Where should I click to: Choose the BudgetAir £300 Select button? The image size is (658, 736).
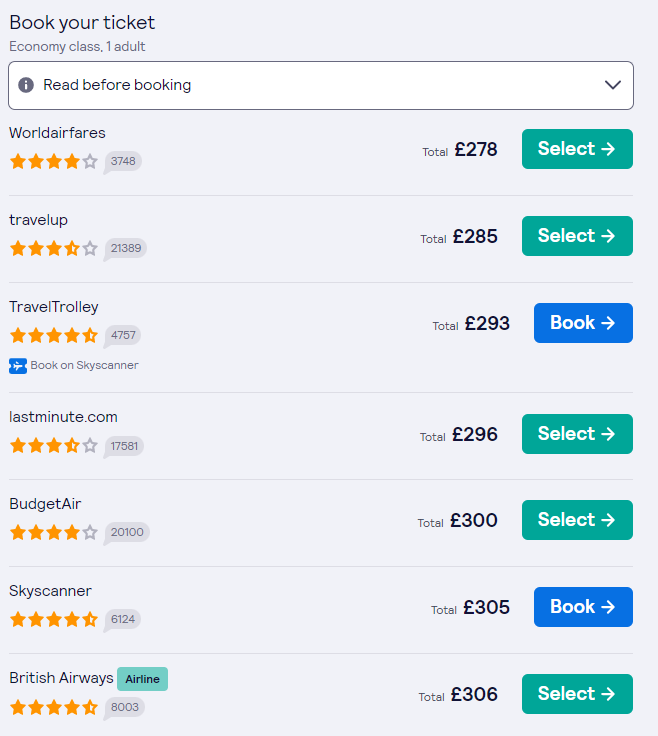[x=577, y=520]
